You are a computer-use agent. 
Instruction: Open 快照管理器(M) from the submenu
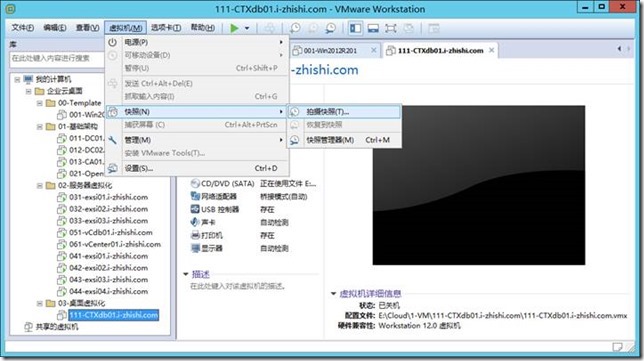coord(344,140)
